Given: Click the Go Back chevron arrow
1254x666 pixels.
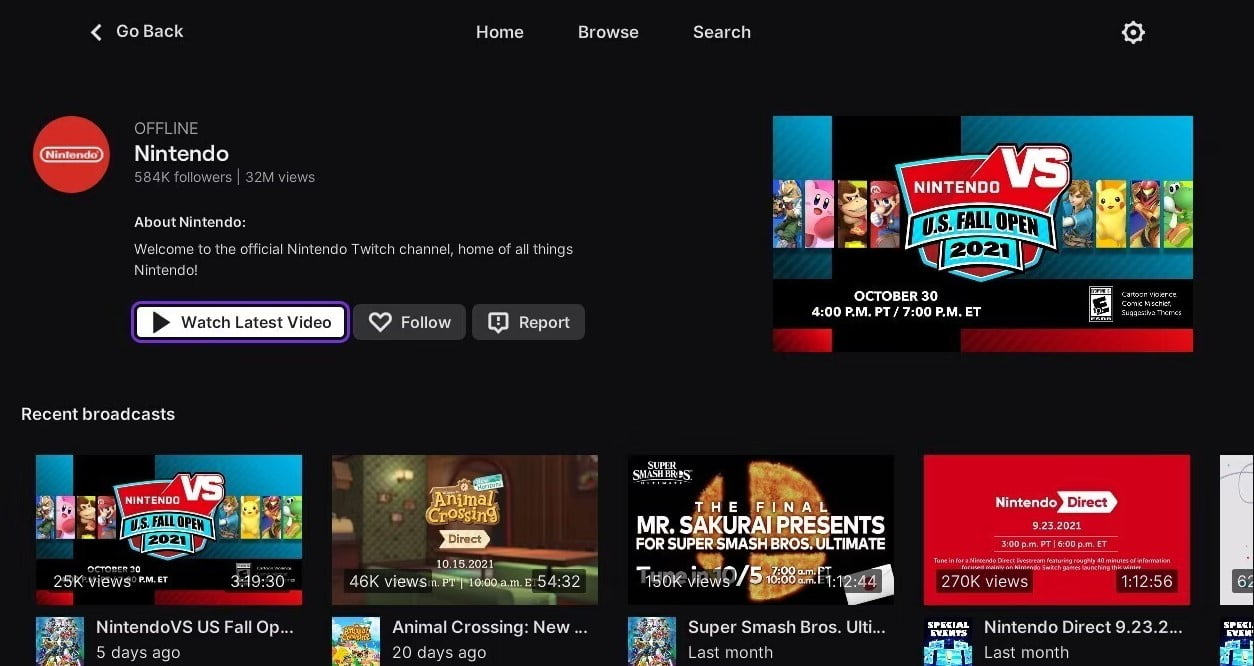Looking at the screenshot, I should pyautogui.click(x=96, y=32).
